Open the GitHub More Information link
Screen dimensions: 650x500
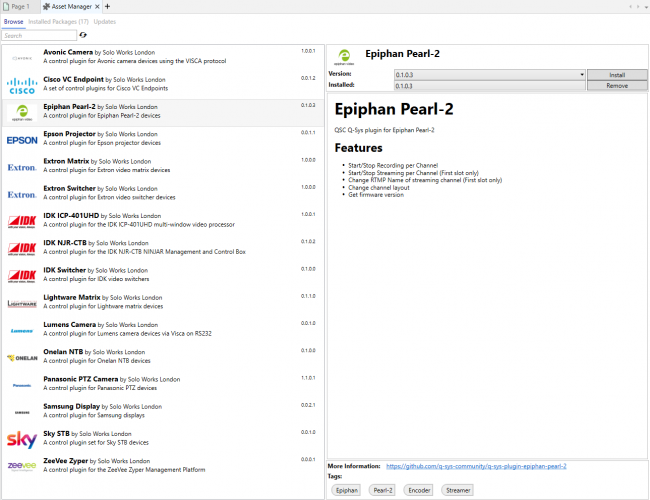476,466
